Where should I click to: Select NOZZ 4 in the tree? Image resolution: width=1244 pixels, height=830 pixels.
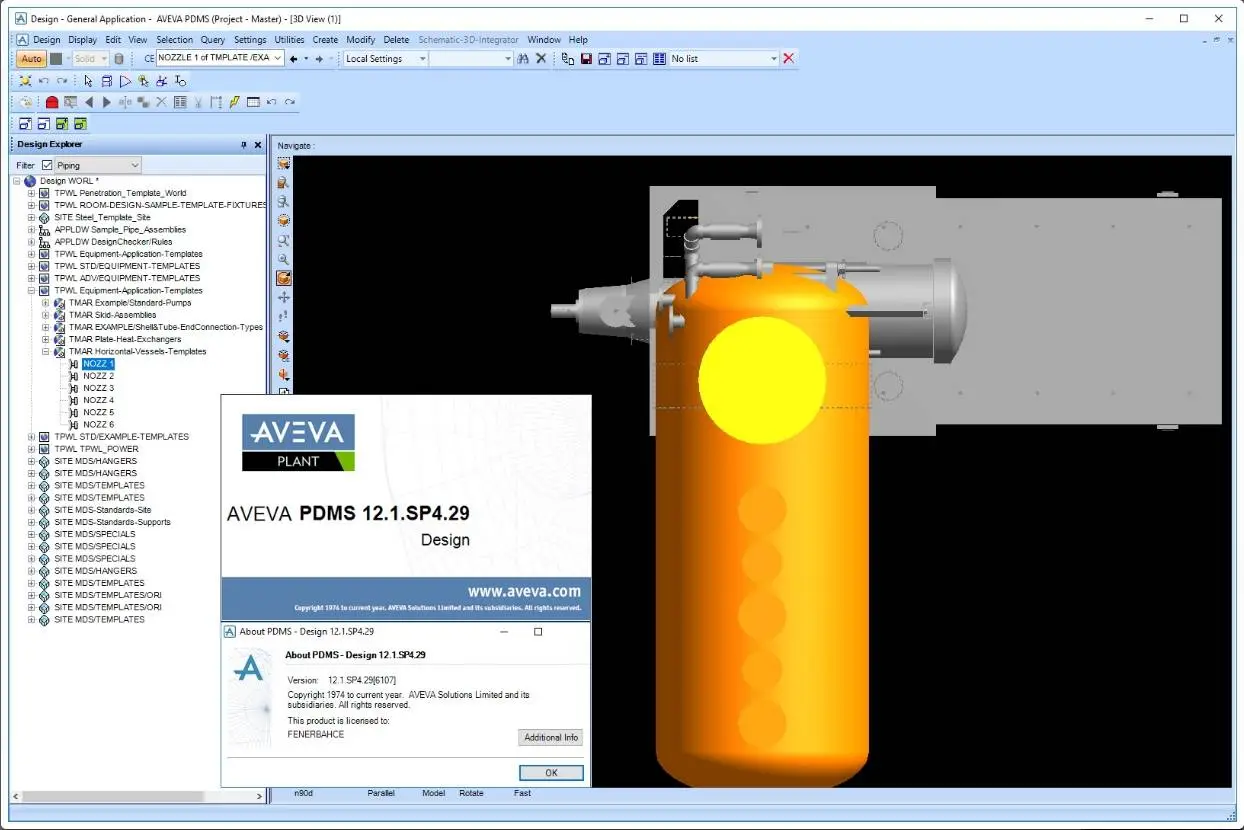98,400
